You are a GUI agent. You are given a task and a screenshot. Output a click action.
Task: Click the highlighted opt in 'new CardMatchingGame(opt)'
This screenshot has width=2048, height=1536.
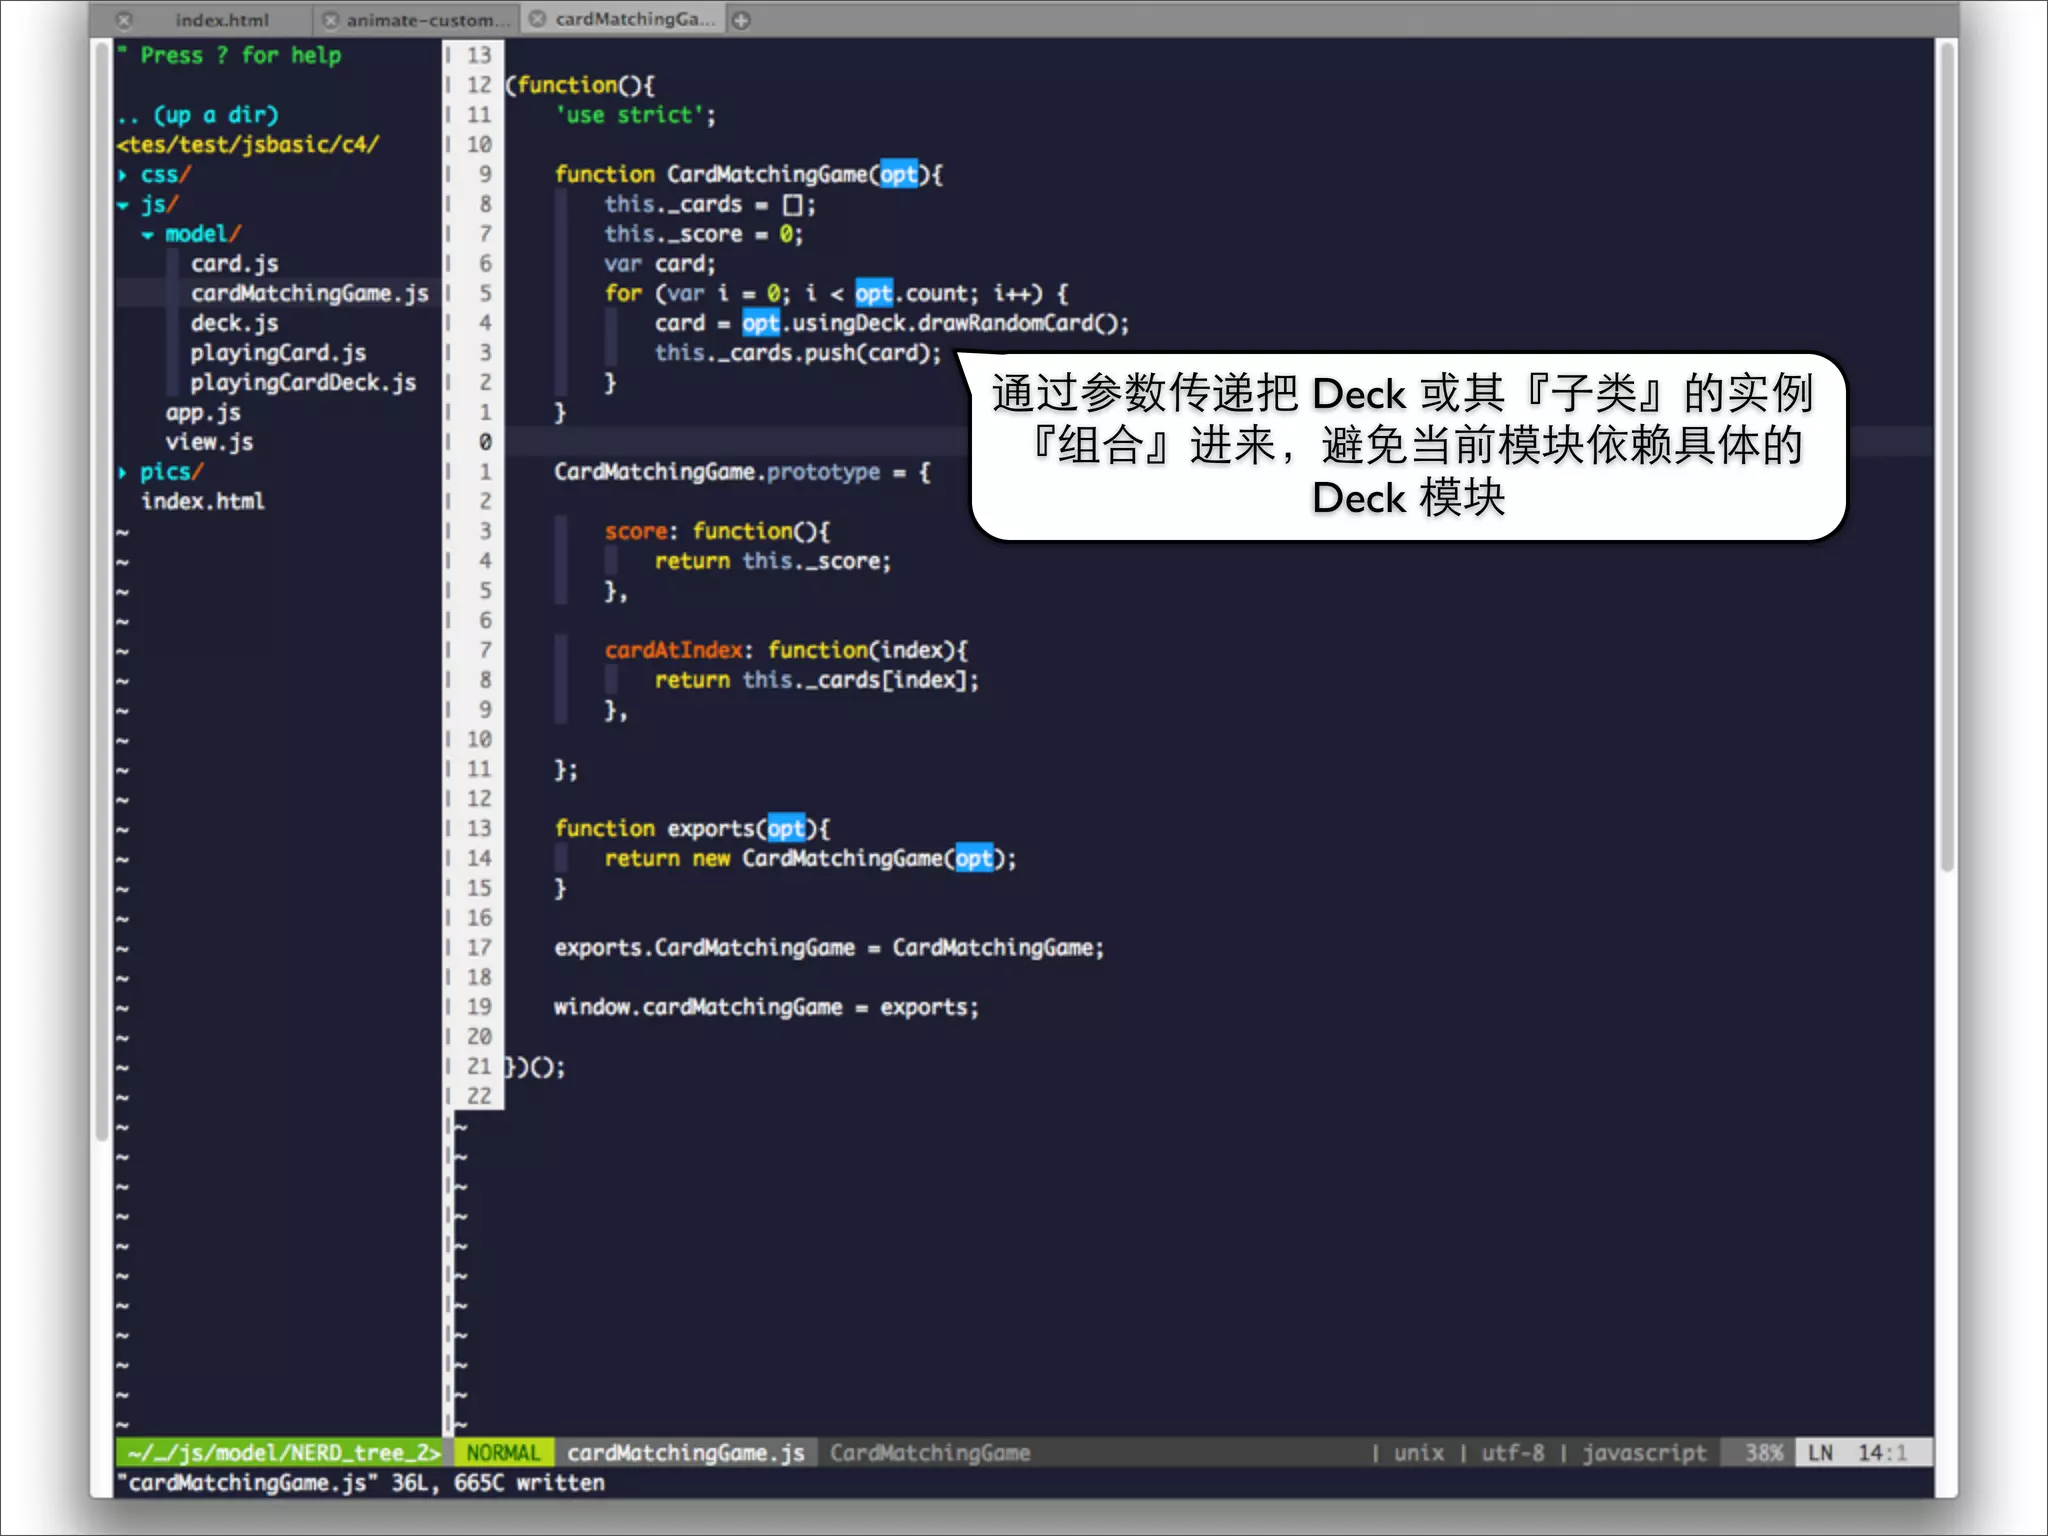(974, 859)
